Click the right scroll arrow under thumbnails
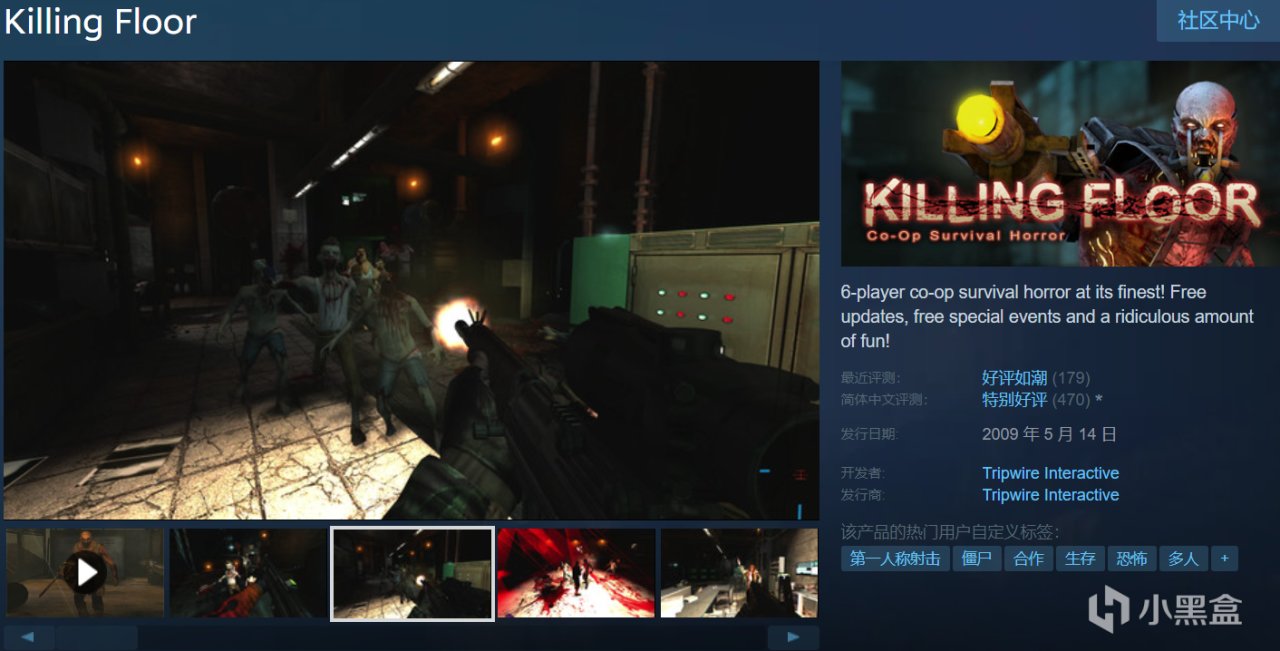 point(793,637)
